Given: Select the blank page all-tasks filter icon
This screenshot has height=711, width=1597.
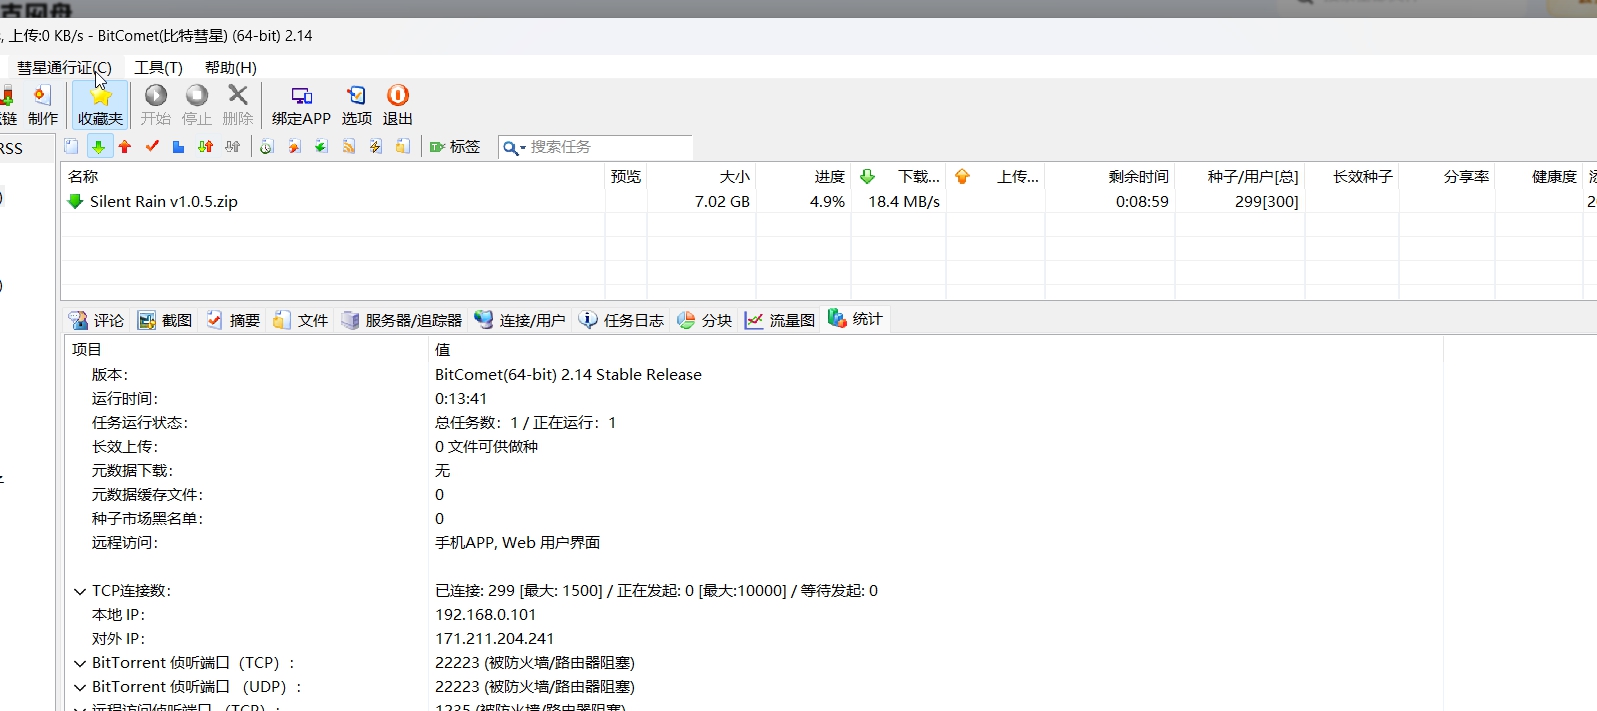Looking at the screenshot, I should [71, 147].
